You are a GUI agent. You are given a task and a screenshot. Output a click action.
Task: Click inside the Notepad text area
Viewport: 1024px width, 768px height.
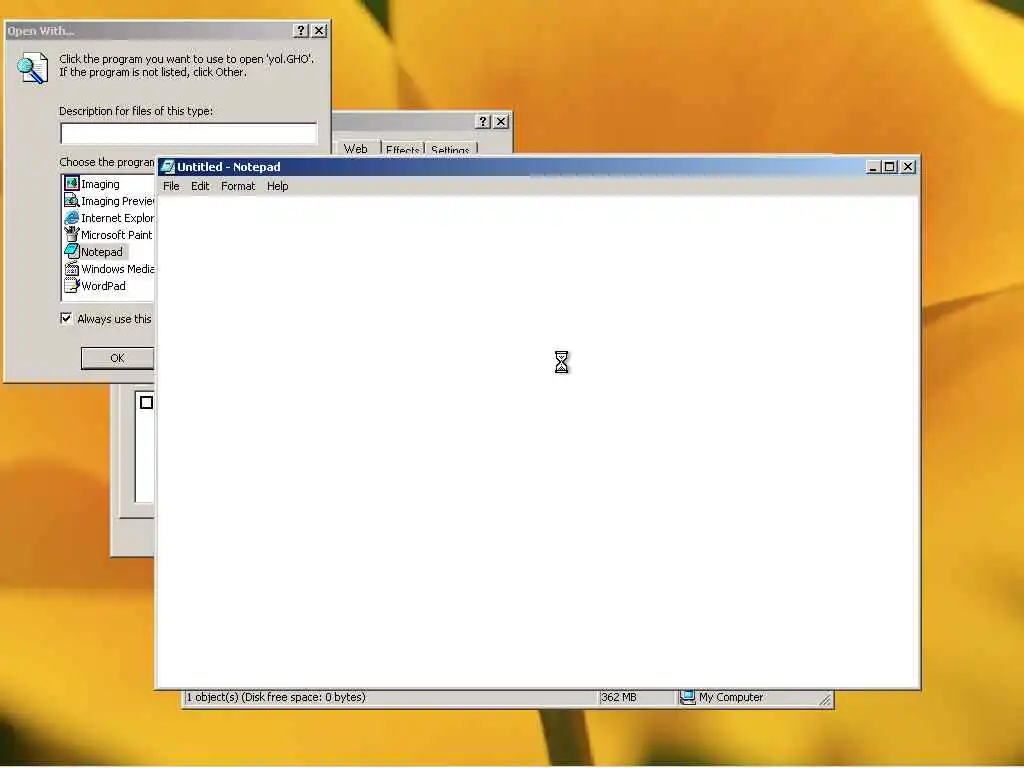[x=538, y=441]
